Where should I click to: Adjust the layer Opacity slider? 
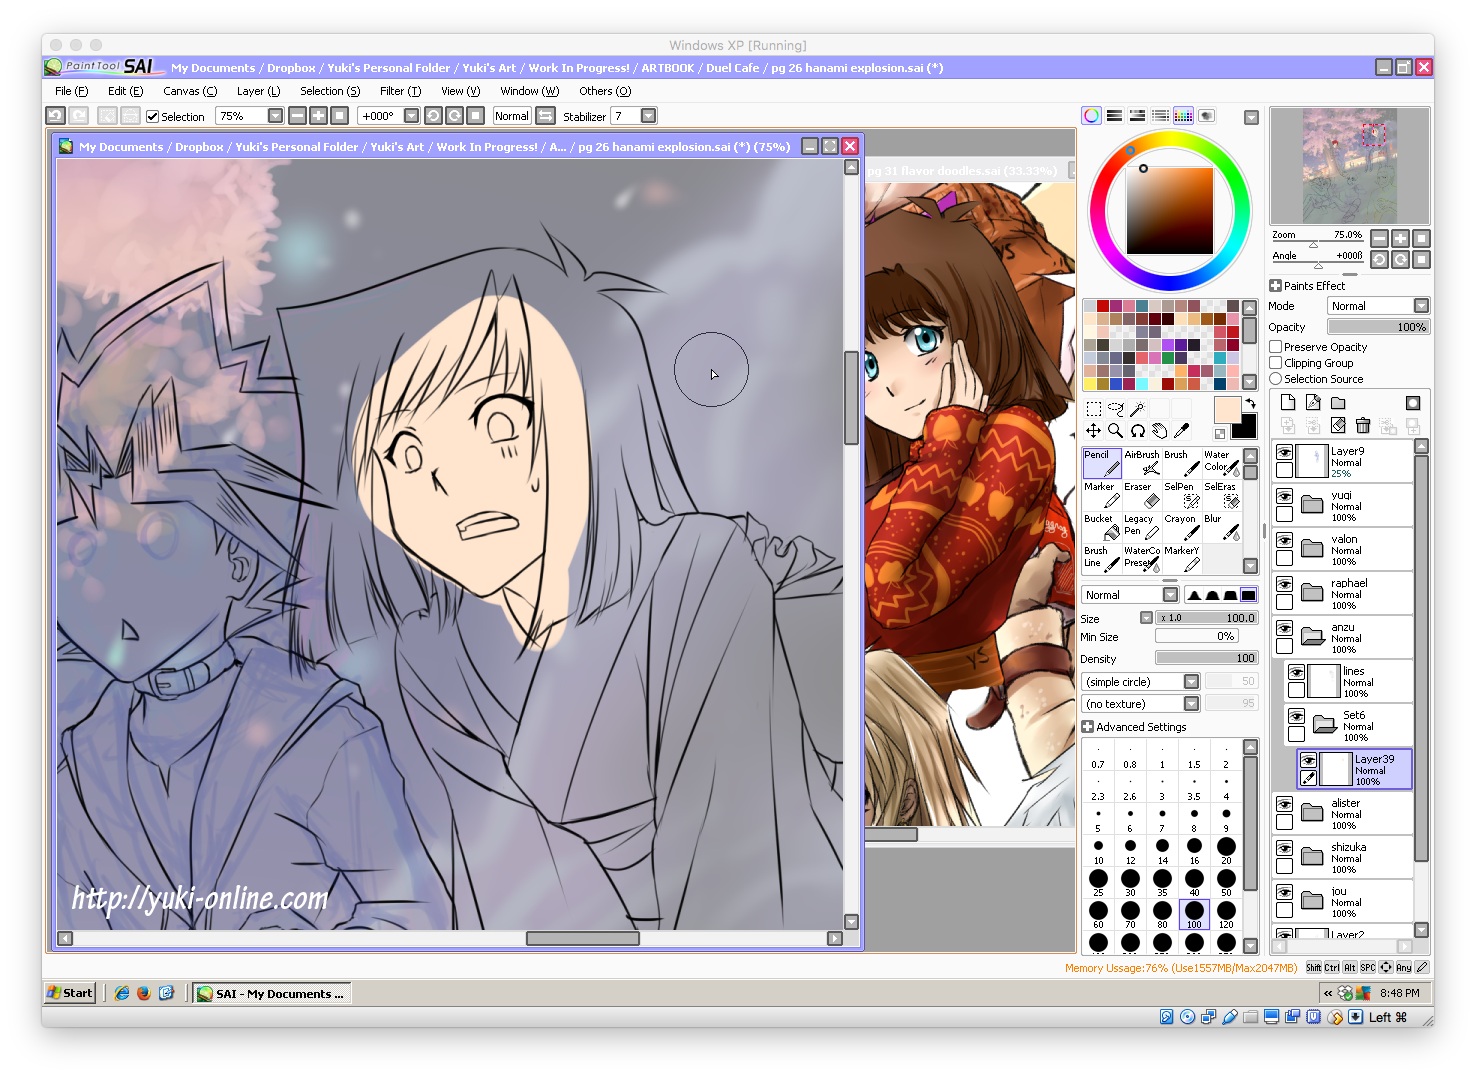[1379, 327]
